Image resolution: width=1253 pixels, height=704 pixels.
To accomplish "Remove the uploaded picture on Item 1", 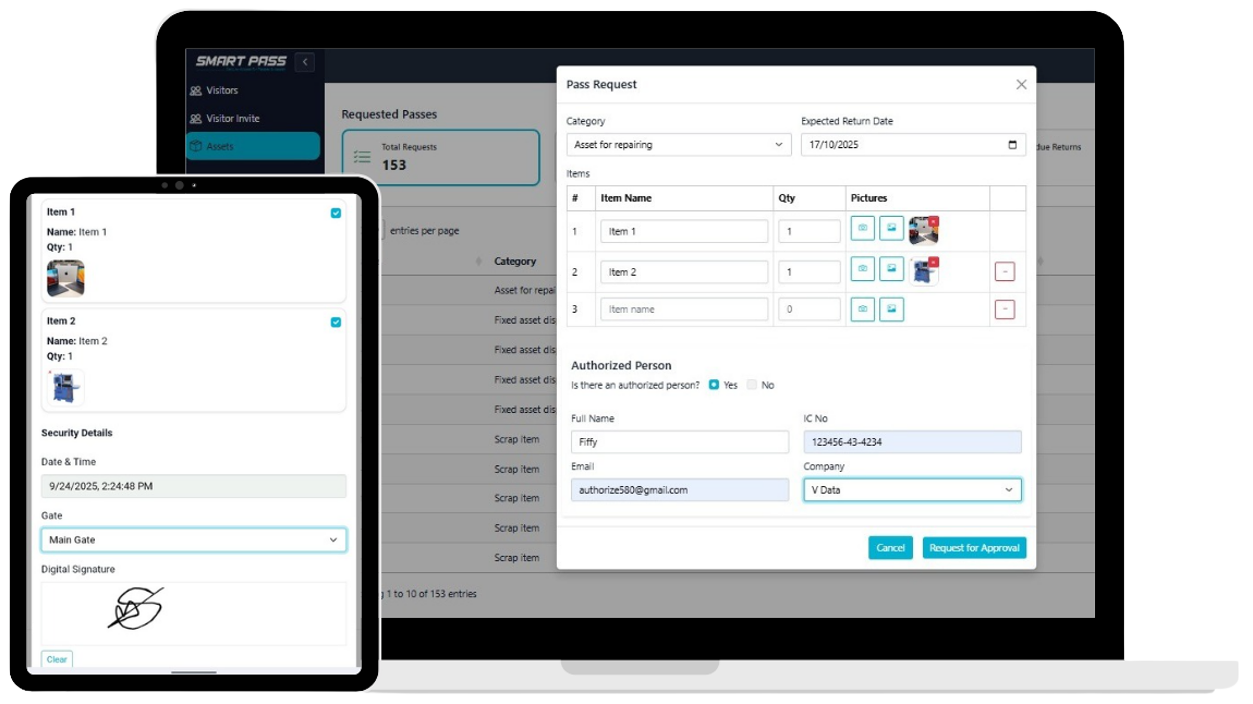I will (933, 219).
